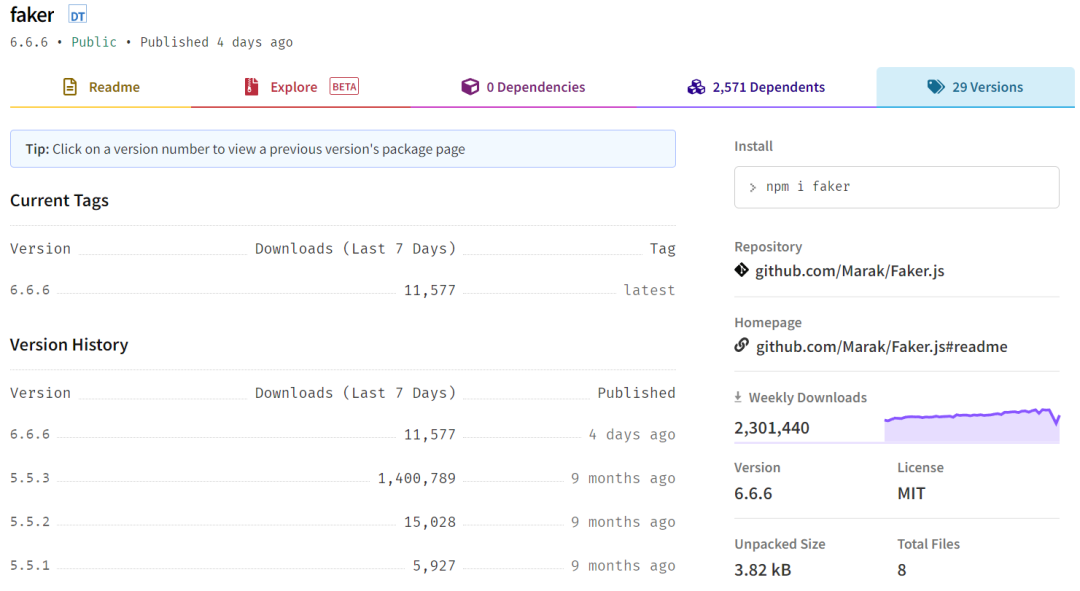Click version 6.6.6 under Current Tags
The height and width of the screenshot is (591, 1080).
30,291
